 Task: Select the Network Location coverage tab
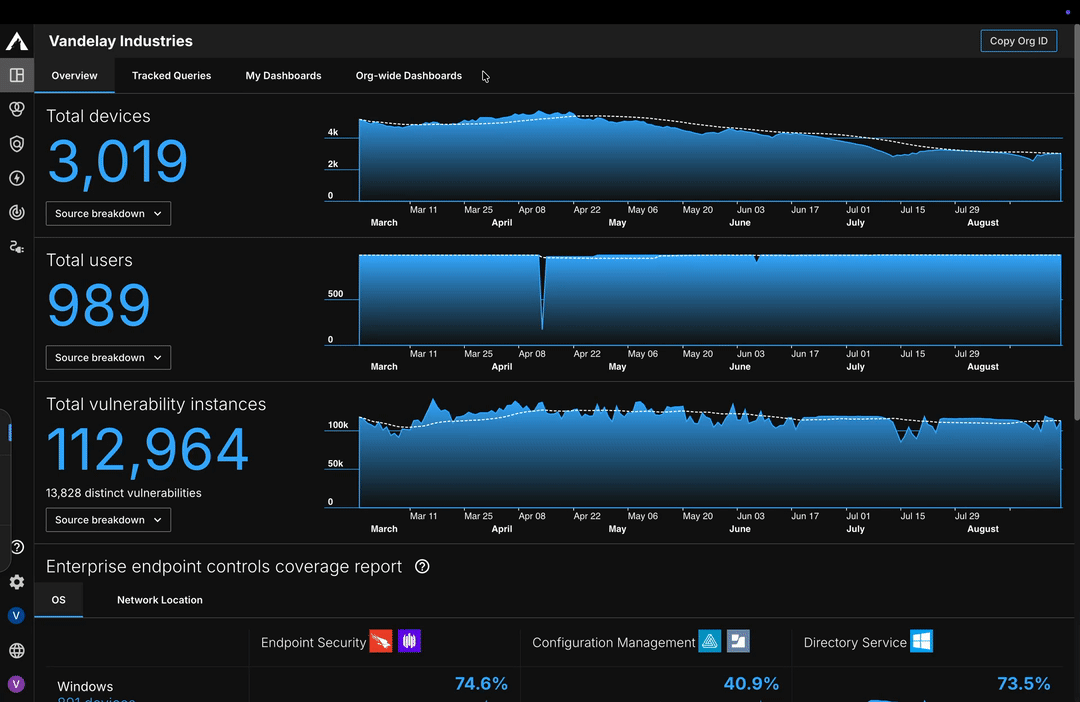coord(160,600)
